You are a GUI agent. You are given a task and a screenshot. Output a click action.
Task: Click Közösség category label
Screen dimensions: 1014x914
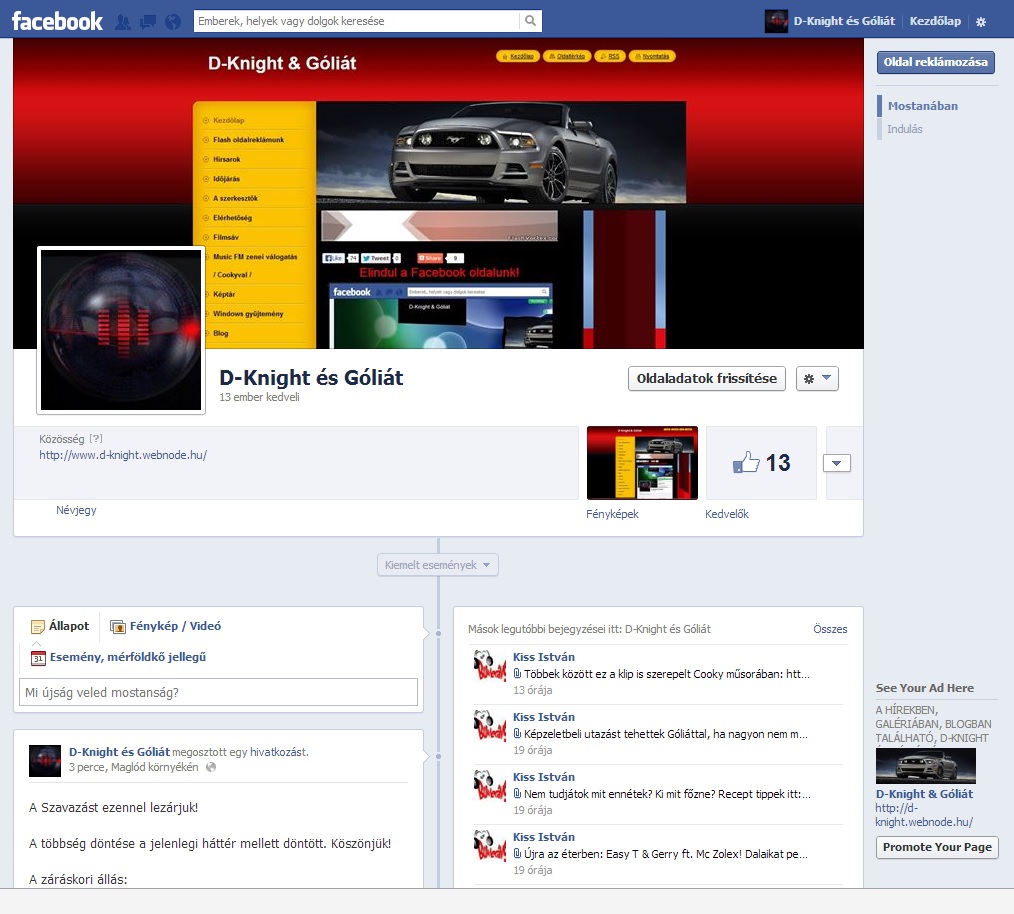61,439
